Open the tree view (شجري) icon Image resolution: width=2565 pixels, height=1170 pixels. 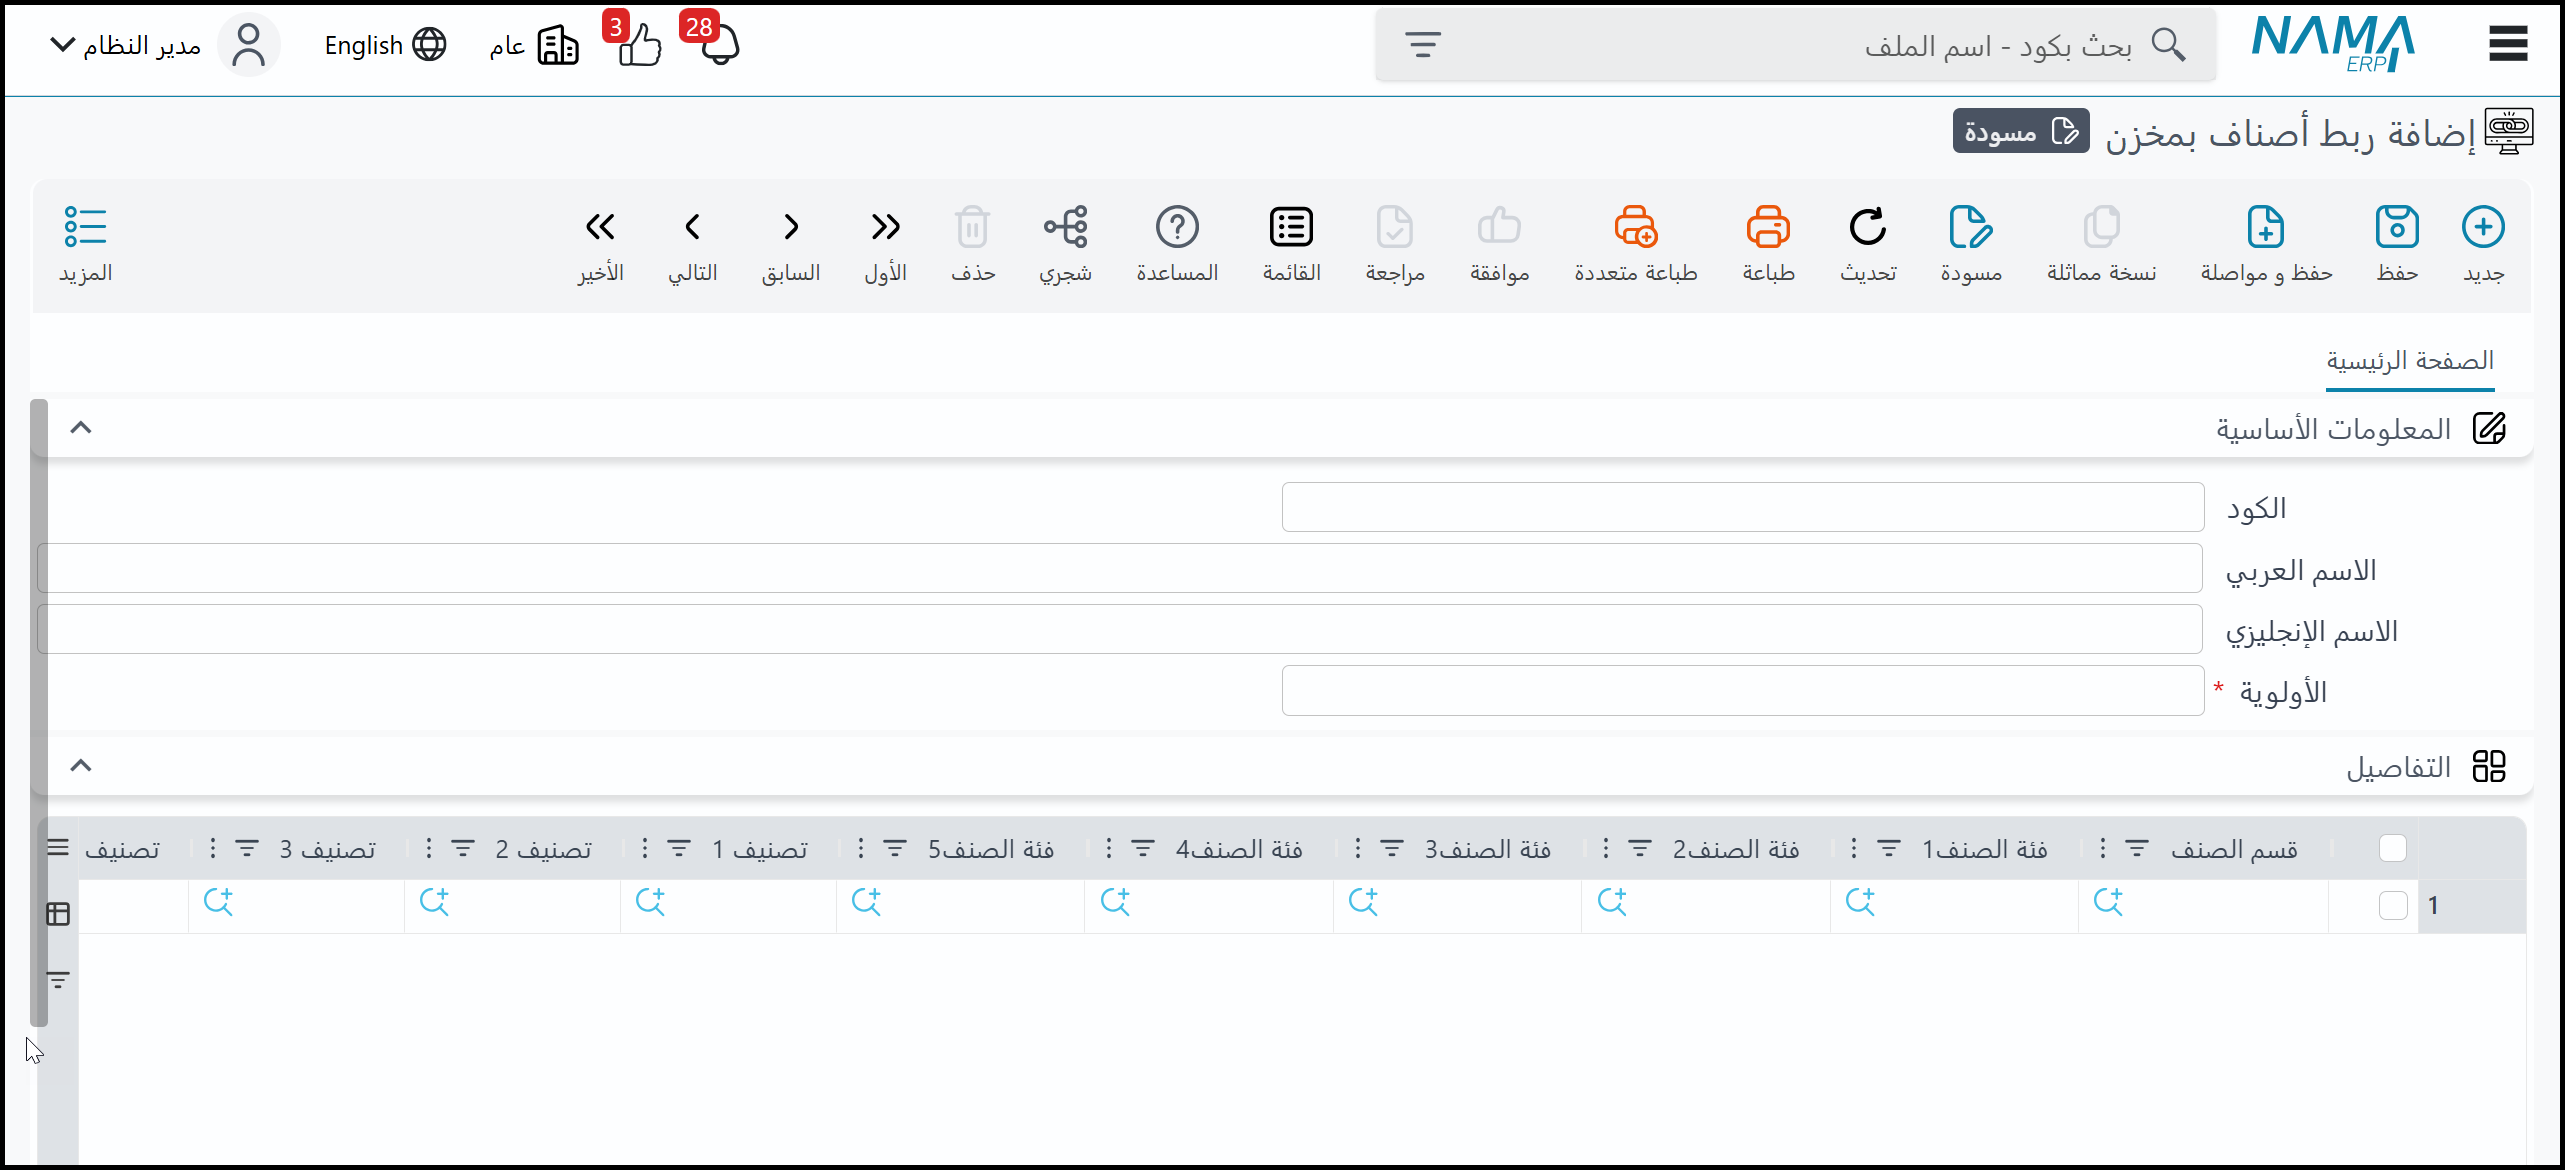point(1065,228)
